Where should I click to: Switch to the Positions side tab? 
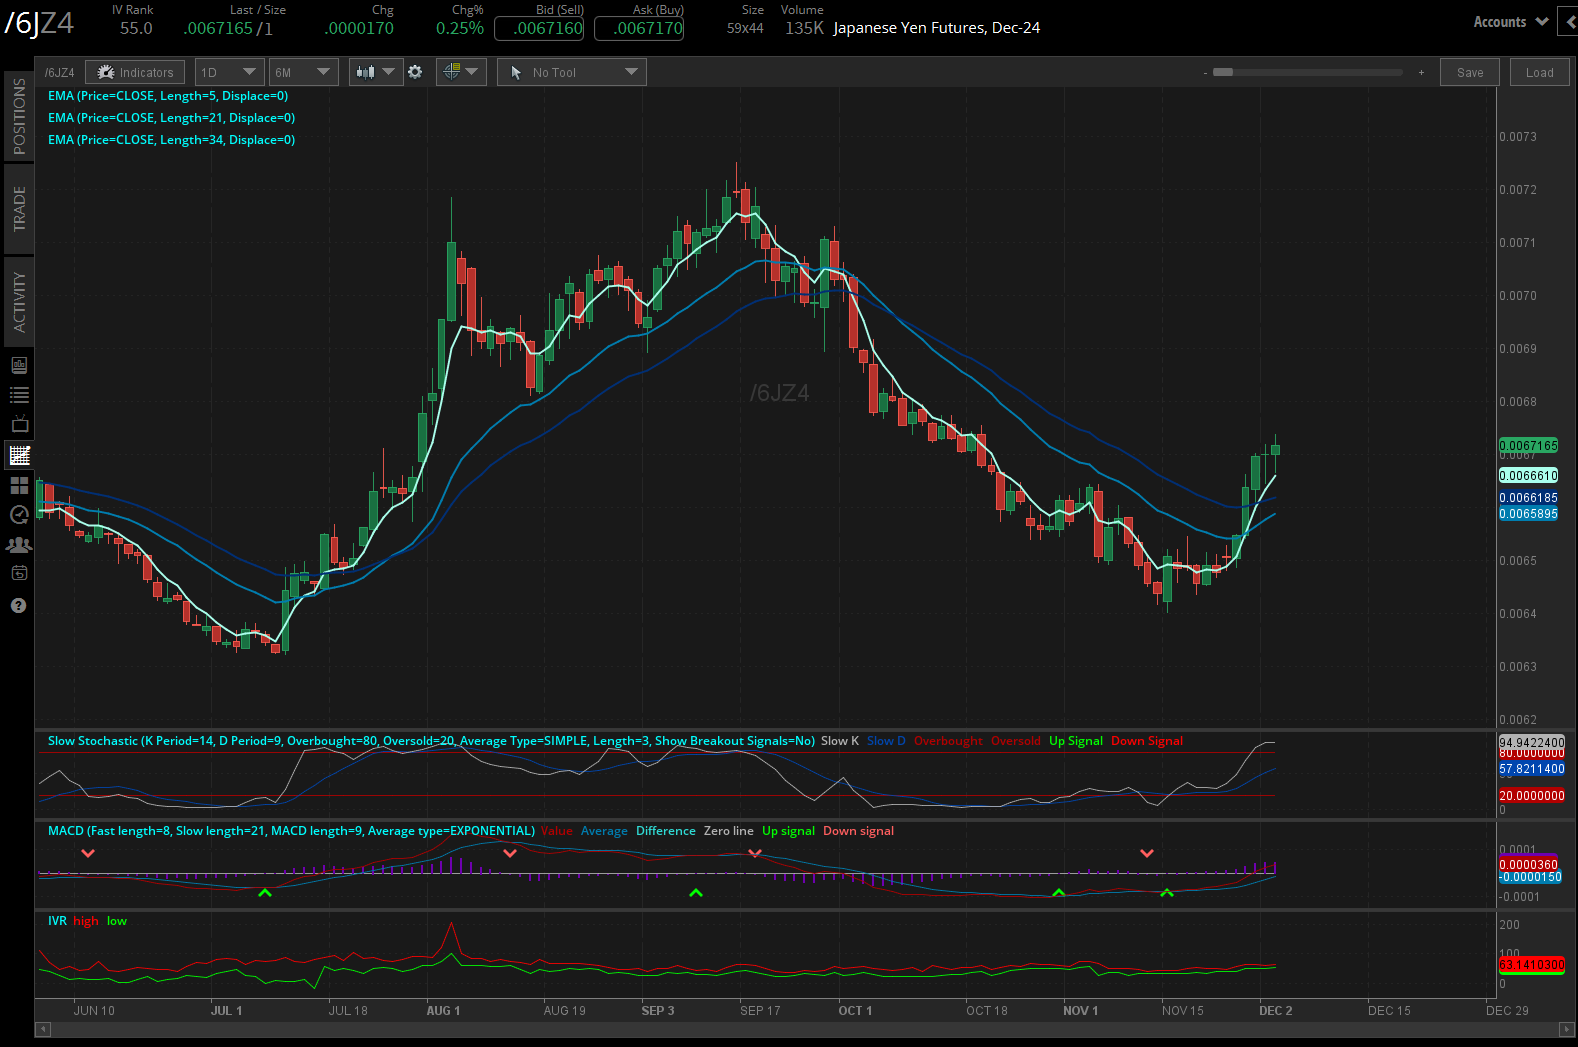[x=19, y=116]
